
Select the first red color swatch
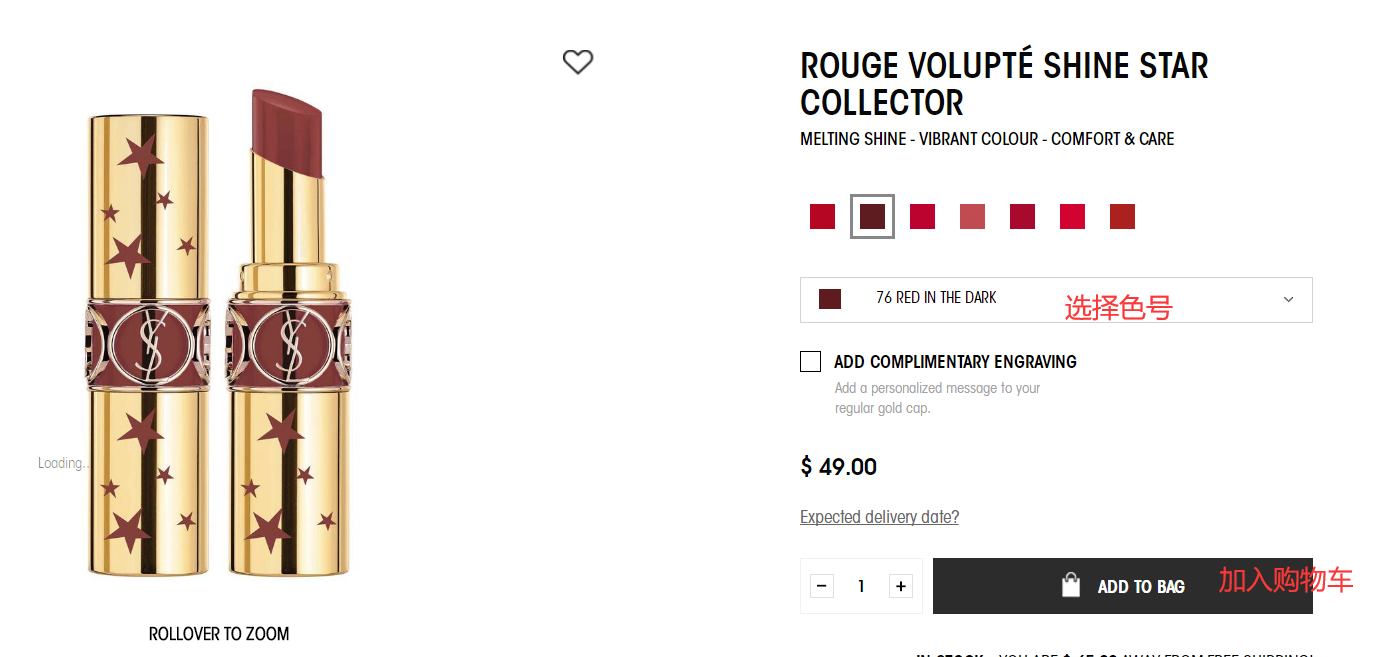coord(822,217)
